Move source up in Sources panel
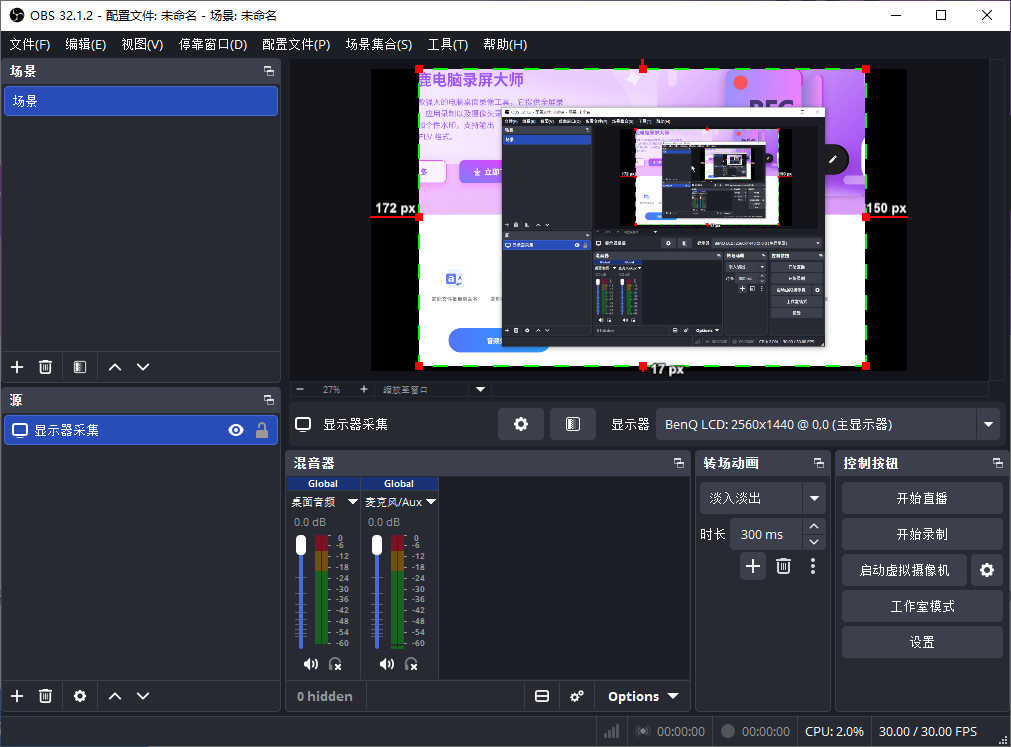 coord(115,696)
